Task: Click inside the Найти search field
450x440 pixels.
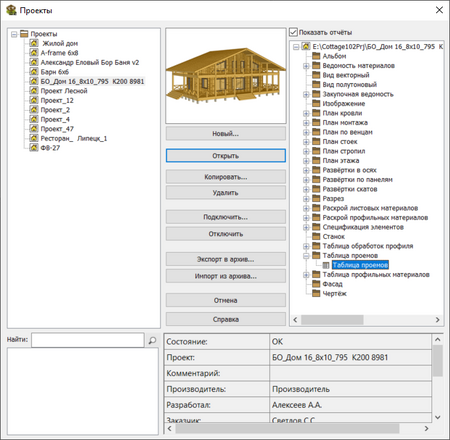Action: point(88,340)
